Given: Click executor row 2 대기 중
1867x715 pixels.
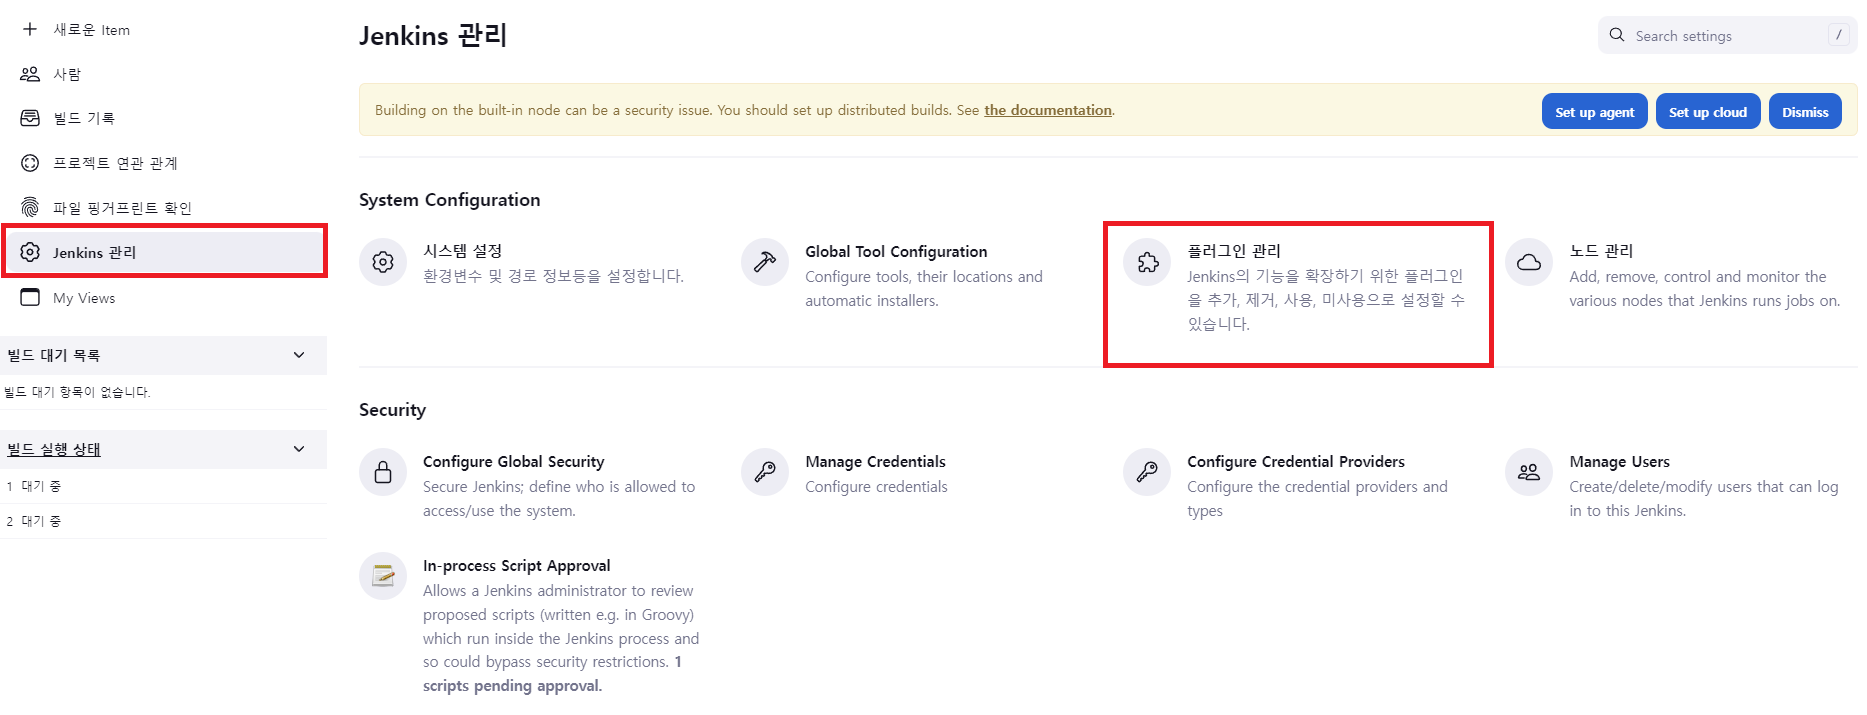Looking at the screenshot, I should click(x=34, y=521).
